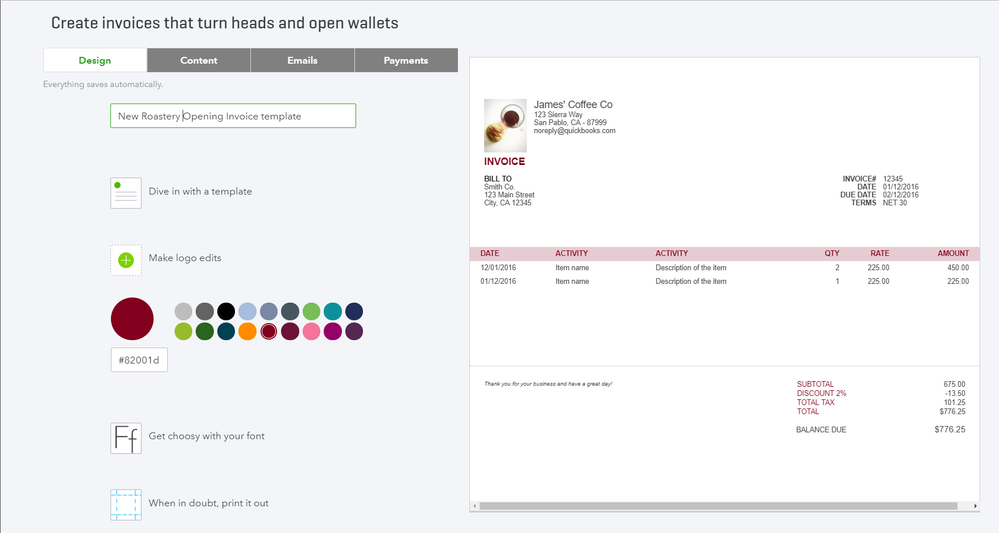Click the large dark red color circle

pos(132,320)
